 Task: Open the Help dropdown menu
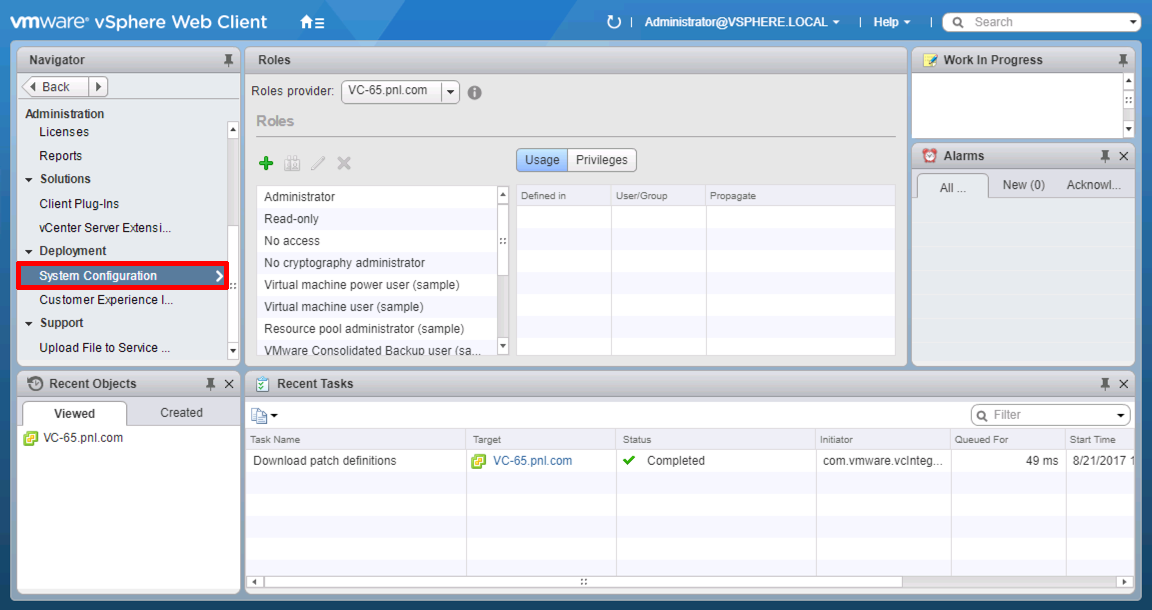pyautogui.click(x=891, y=22)
